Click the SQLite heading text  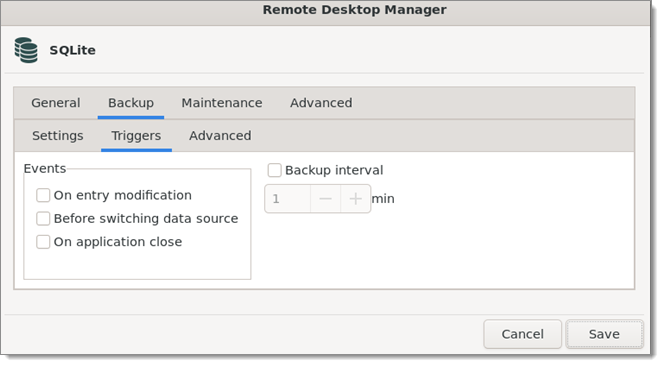click(x=73, y=50)
